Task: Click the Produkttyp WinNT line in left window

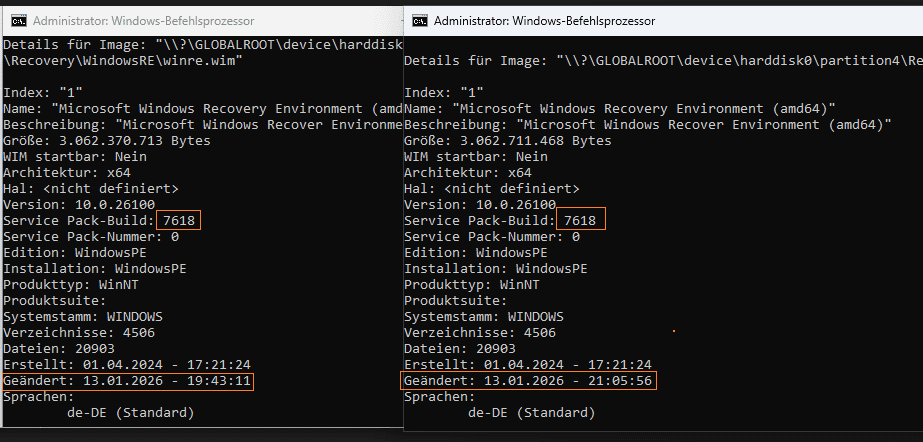Action: [x=74, y=284]
